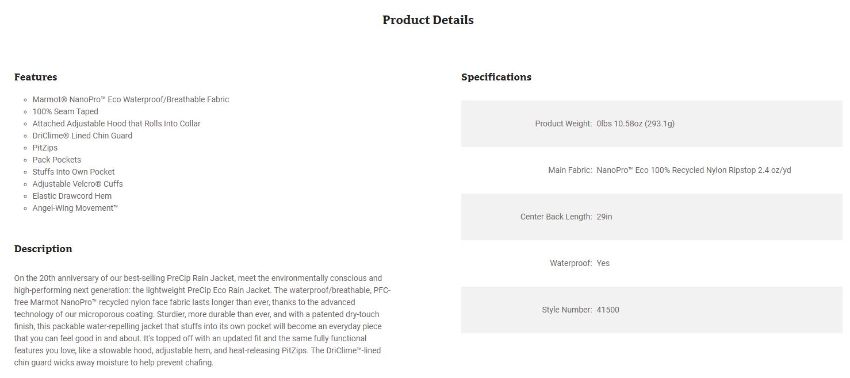Click the Center Back Length row
This screenshot has width=850, height=378.
coord(652,217)
